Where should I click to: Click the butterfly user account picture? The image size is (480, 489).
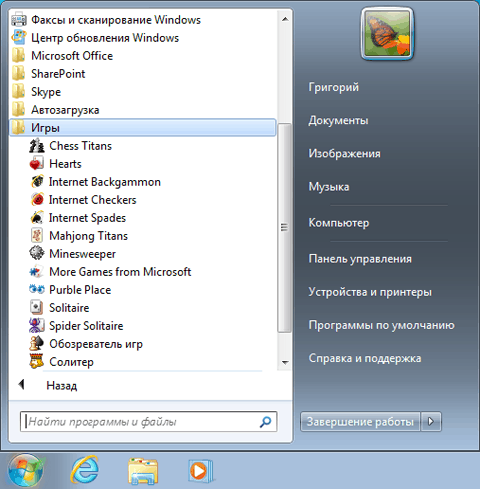tap(387, 34)
